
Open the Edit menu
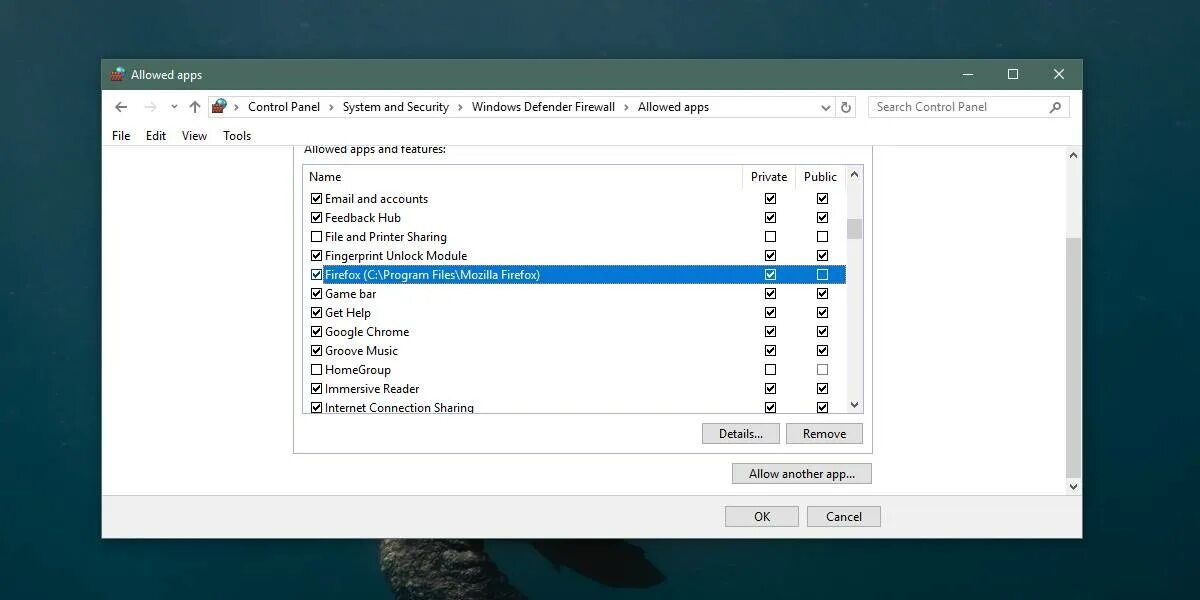156,136
